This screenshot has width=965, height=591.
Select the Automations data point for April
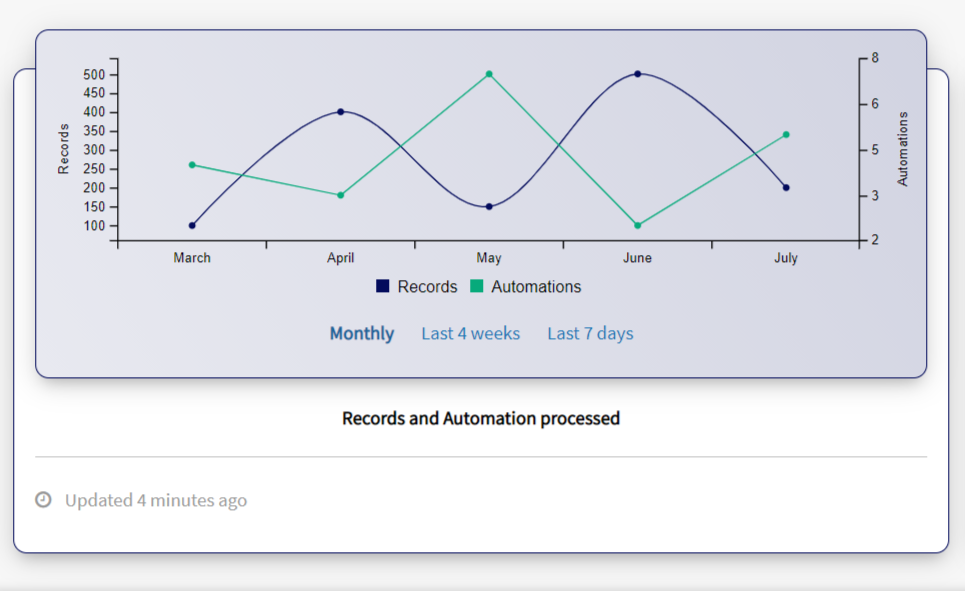341,195
